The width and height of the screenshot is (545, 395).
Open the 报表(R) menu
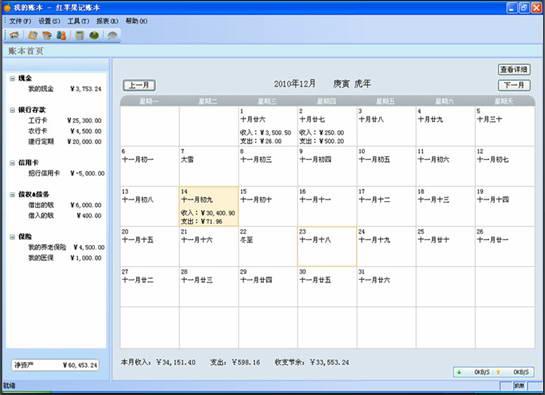pos(107,21)
